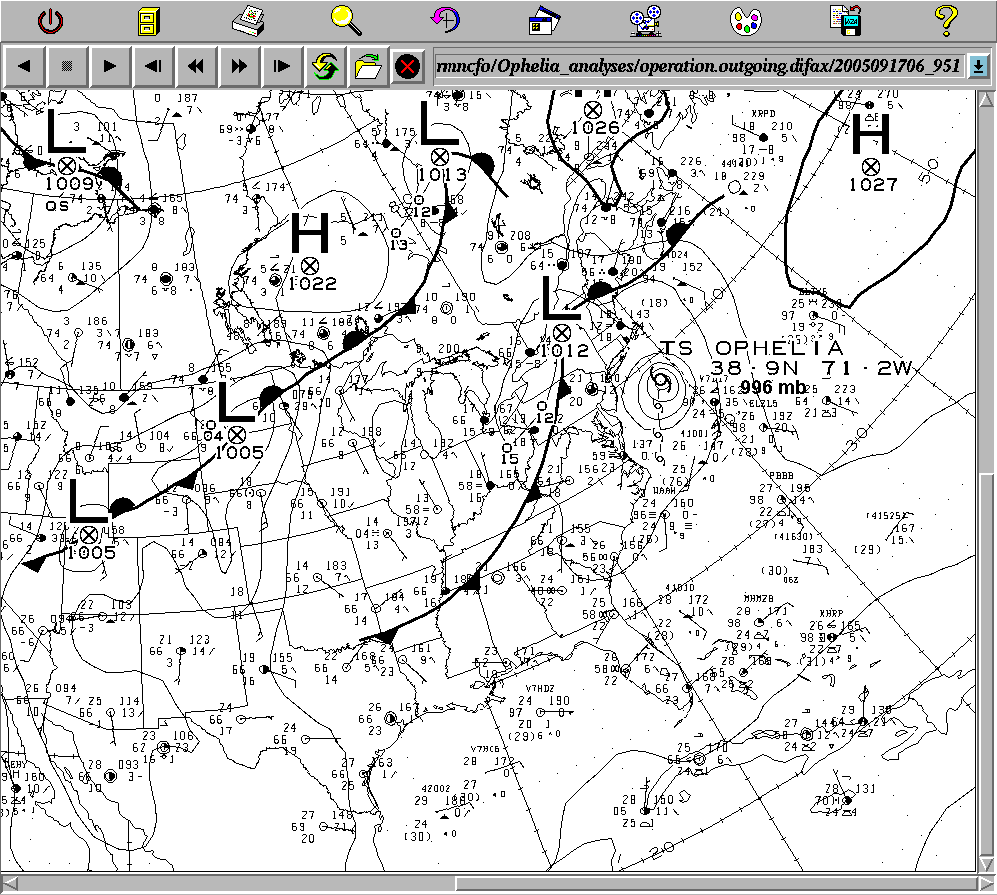Click the printer icon
This screenshot has height=895, width=997.
247,19
